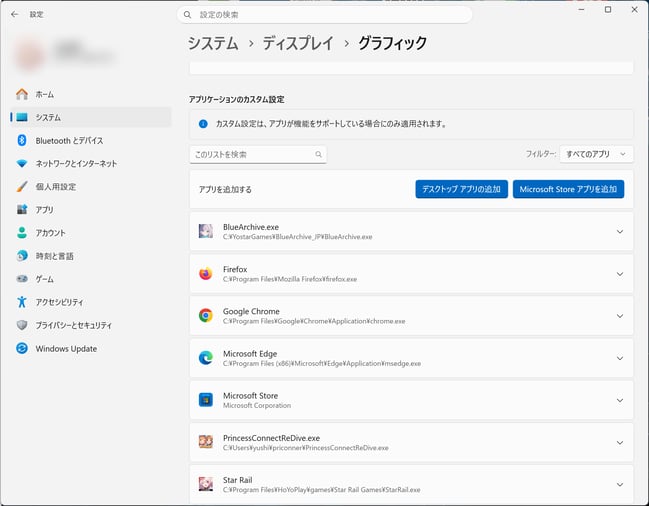Select Bluetooth とデバイス in the sidebar
The image size is (649, 506).
[x=91, y=141]
